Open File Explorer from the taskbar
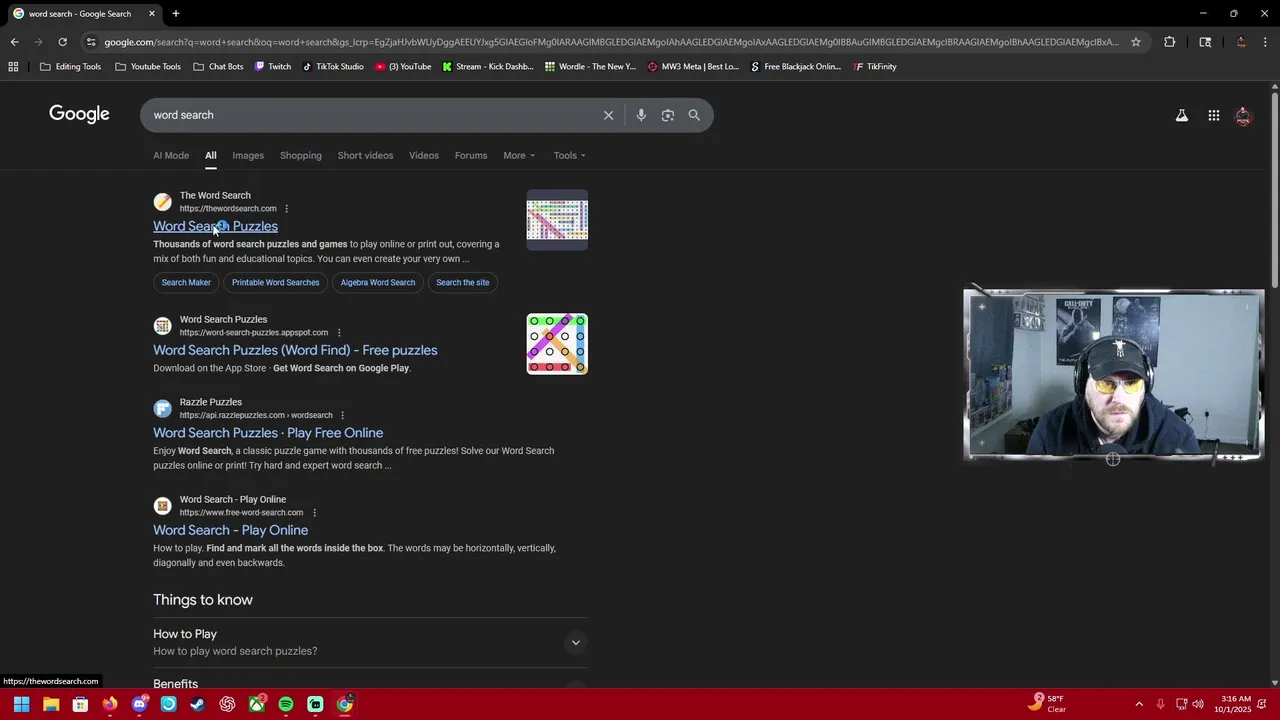 (x=51, y=704)
